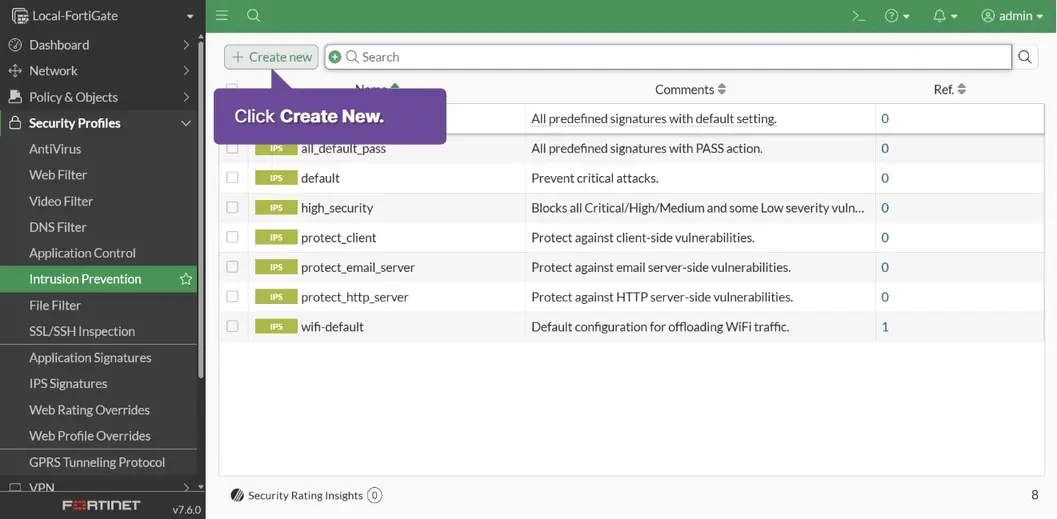This screenshot has width=1057, height=519.
Task: Tick the high_security checkbox
Action: (233, 208)
